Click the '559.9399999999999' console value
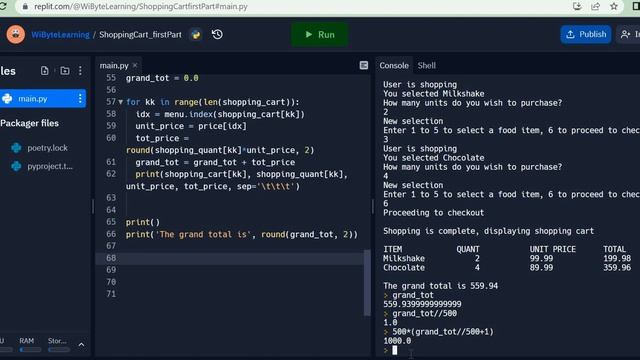The image size is (640, 360). click(x=422, y=304)
